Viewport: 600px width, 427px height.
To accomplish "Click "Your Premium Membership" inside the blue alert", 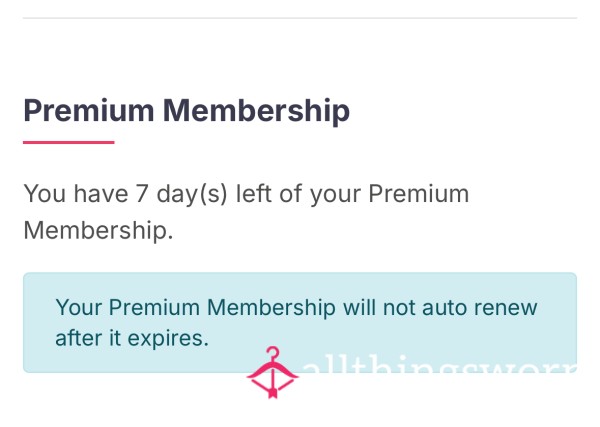I will point(196,308).
